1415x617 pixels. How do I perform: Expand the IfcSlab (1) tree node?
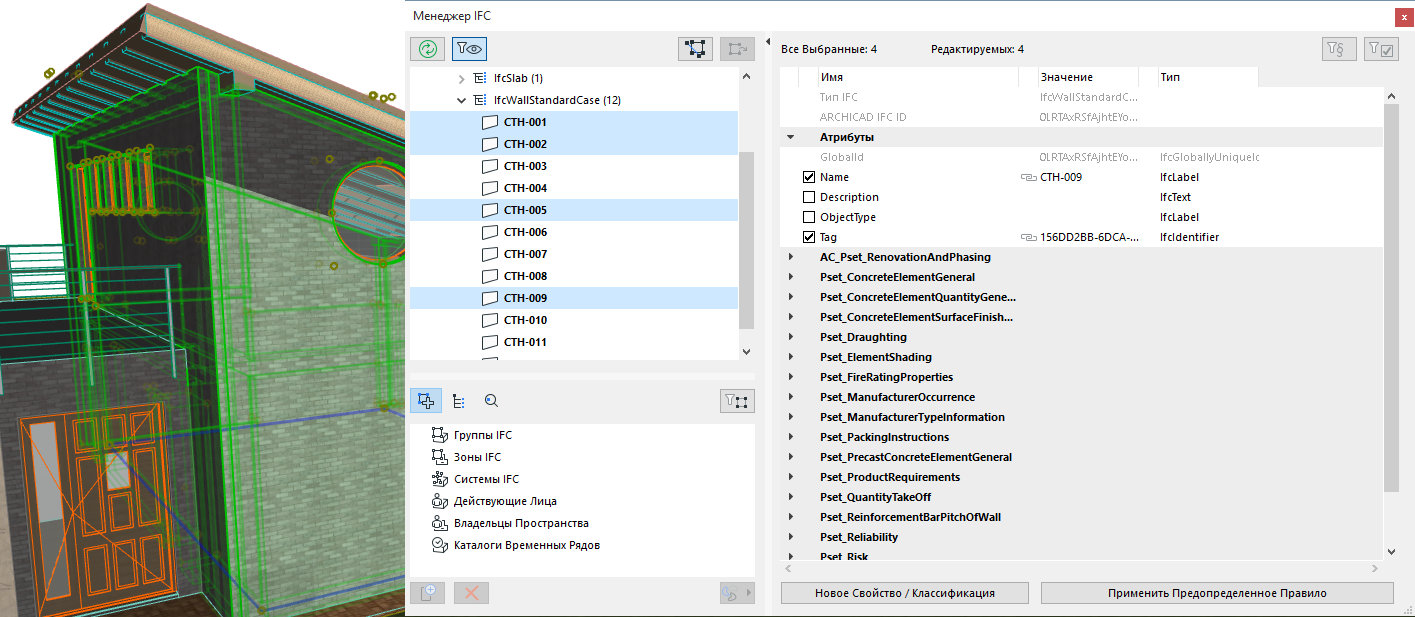tap(461, 78)
